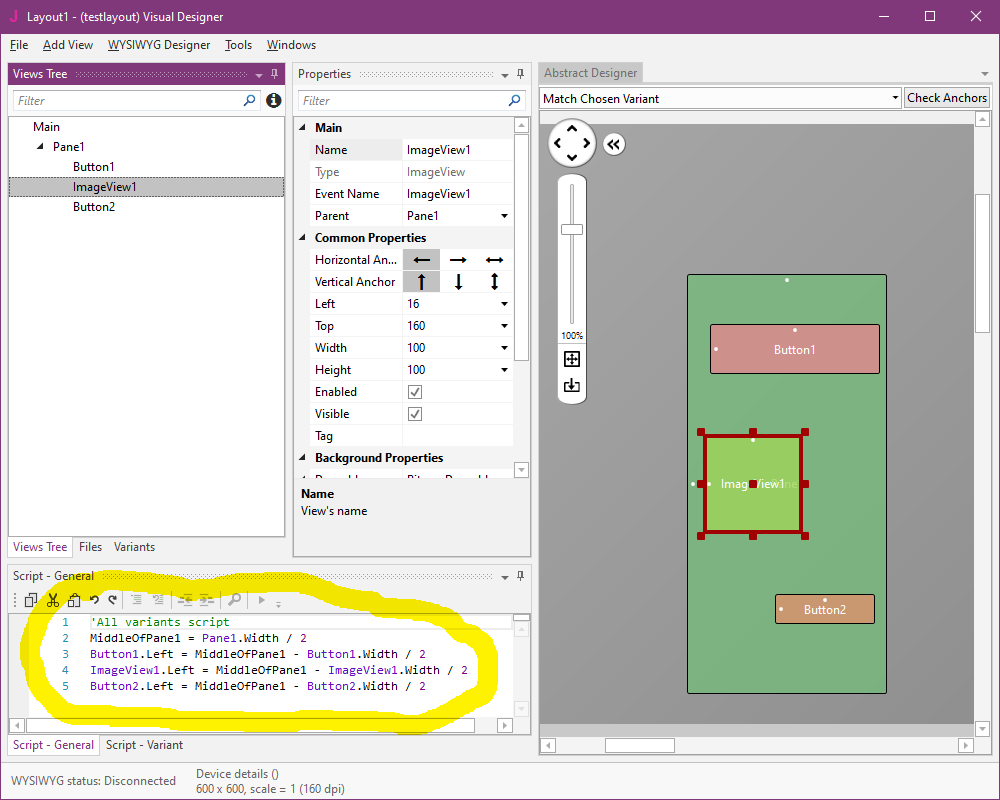Open the Height value dropdown

[504, 370]
